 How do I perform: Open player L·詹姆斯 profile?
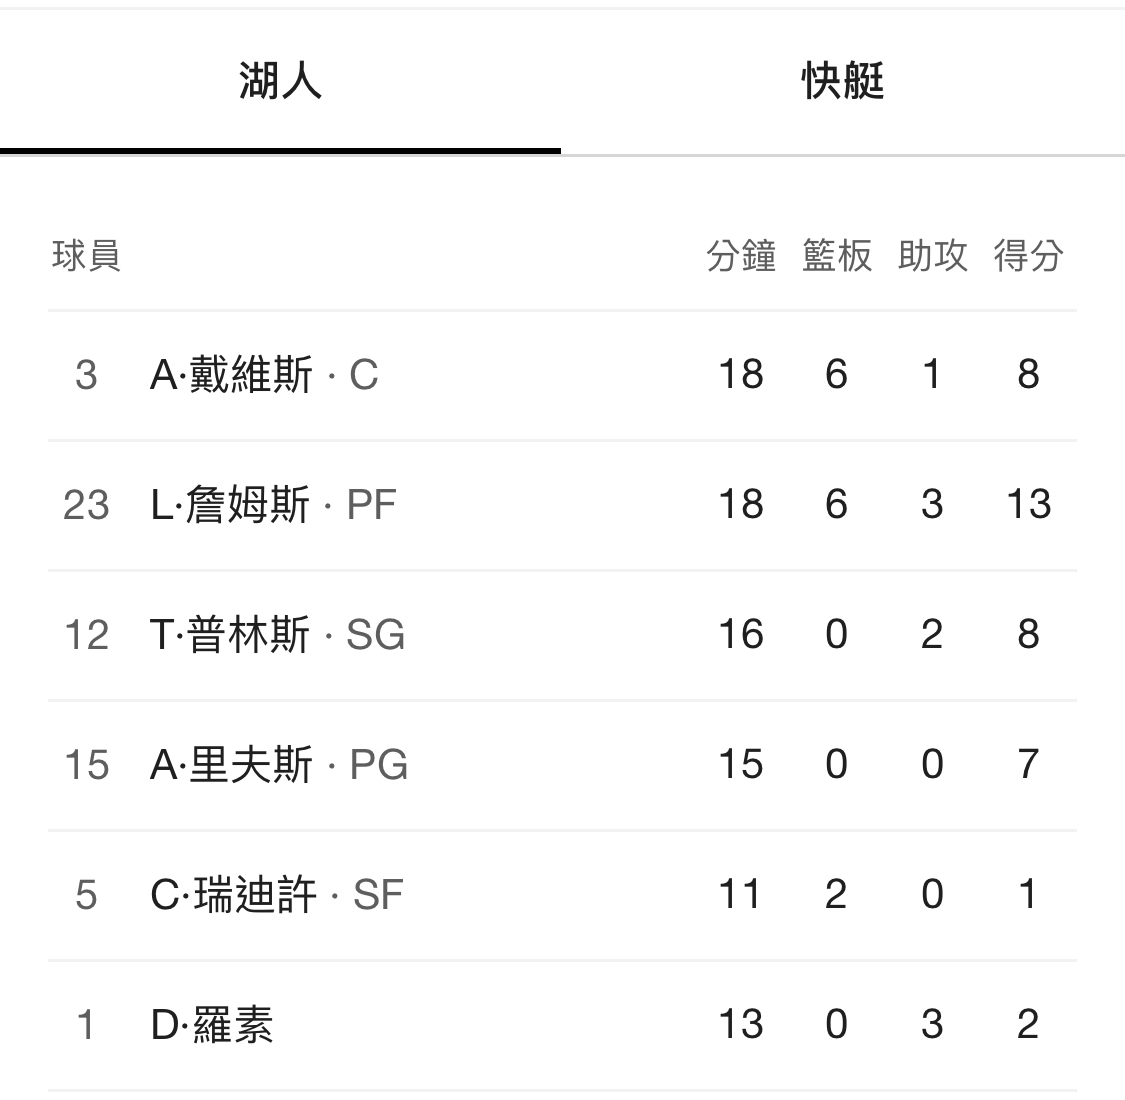click(230, 505)
